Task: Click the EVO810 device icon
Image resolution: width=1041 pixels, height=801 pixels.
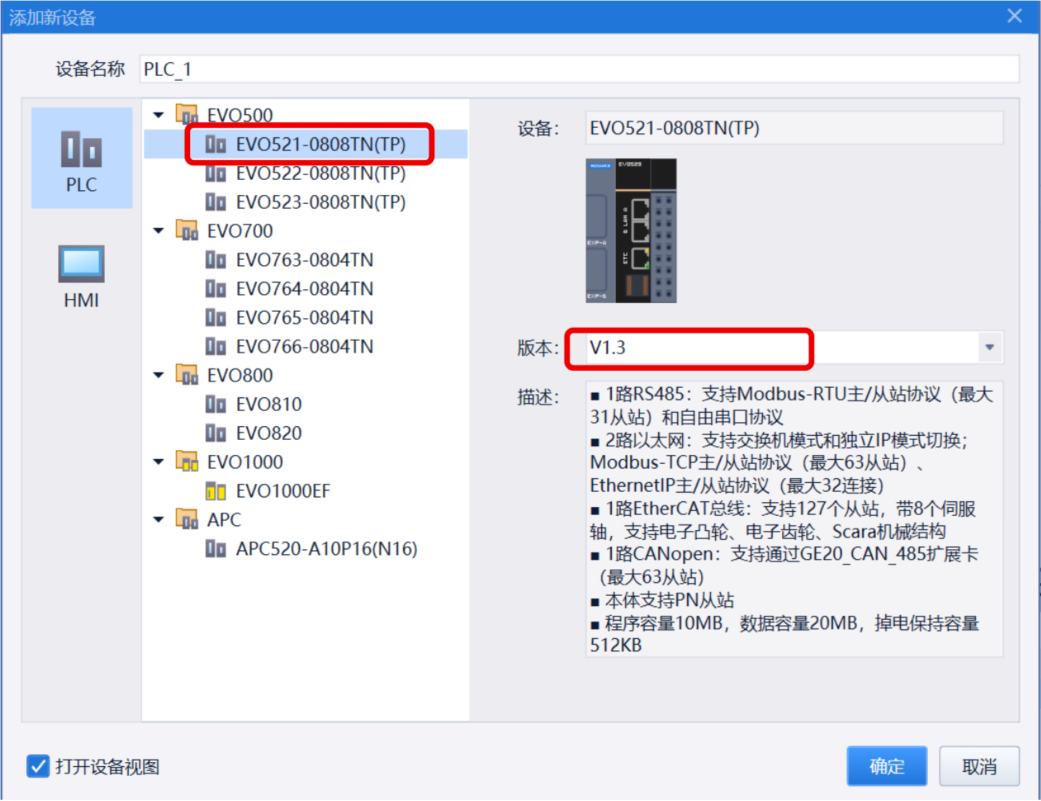Action: click(x=215, y=404)
